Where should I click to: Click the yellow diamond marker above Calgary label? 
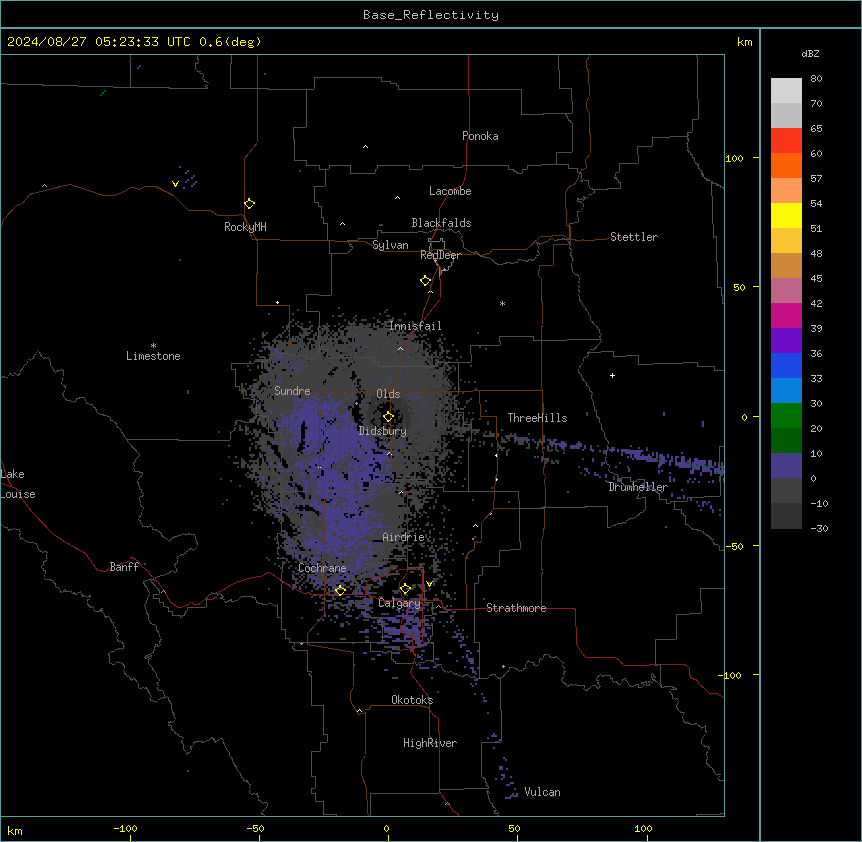[x=405, y=589]
